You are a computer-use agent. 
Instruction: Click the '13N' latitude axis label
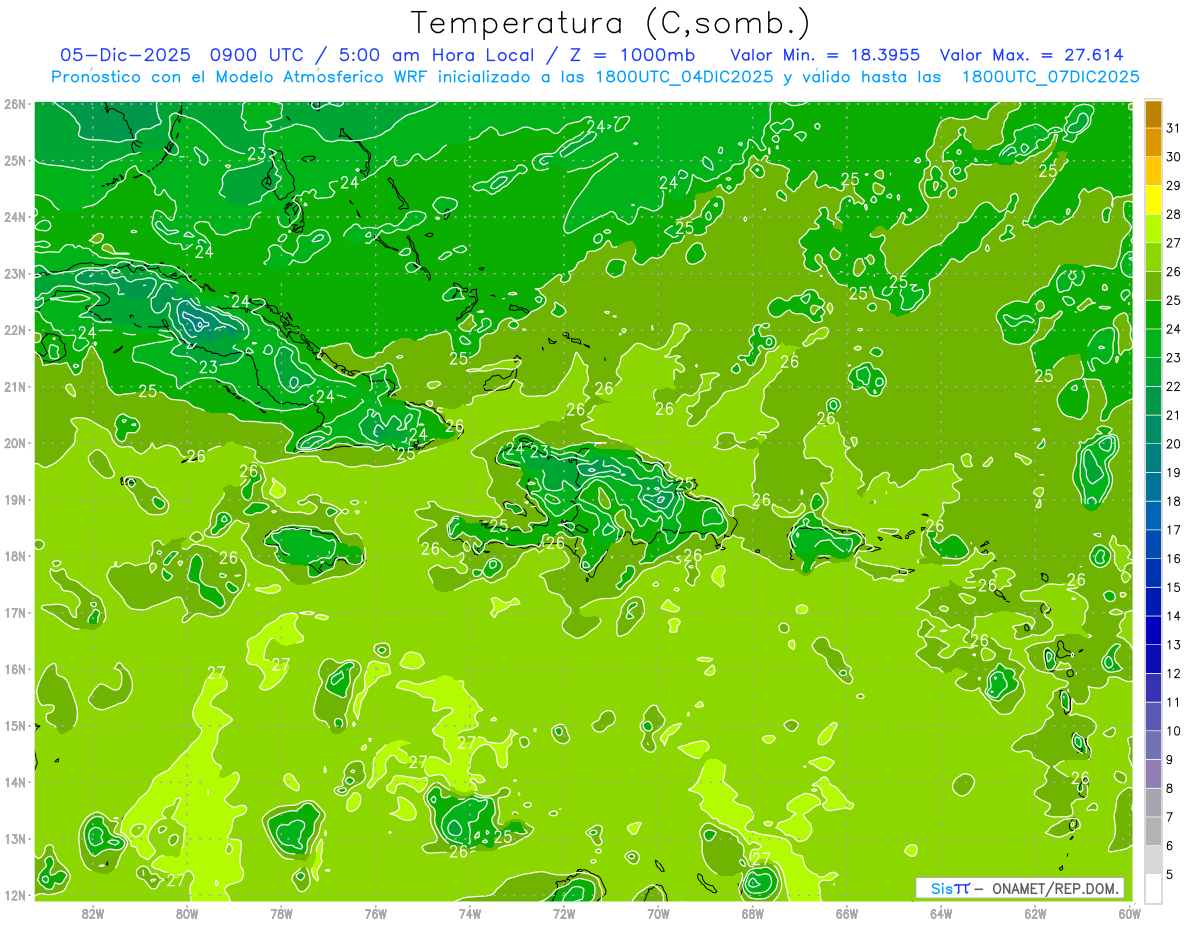(x=14, y=839)
